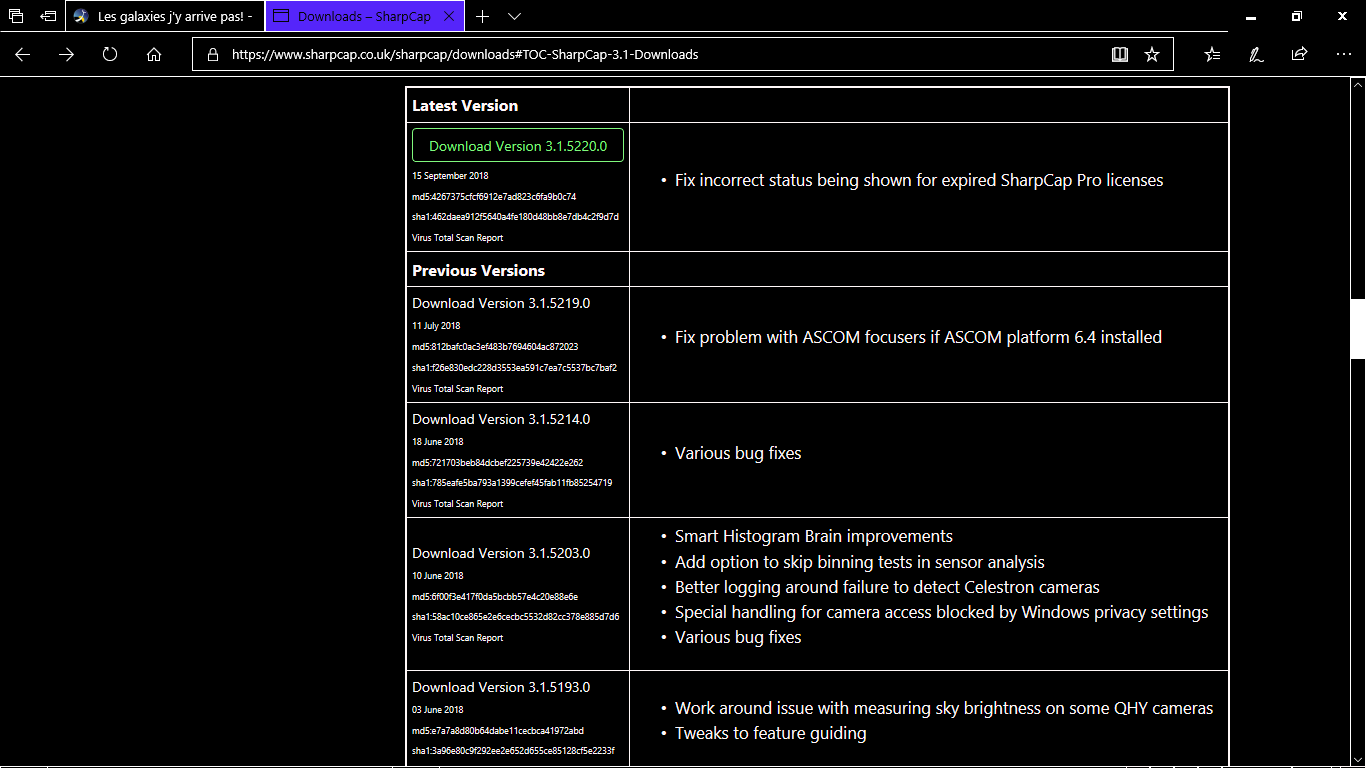Click the 18 June 2018 date

click(x=438, y=442)
